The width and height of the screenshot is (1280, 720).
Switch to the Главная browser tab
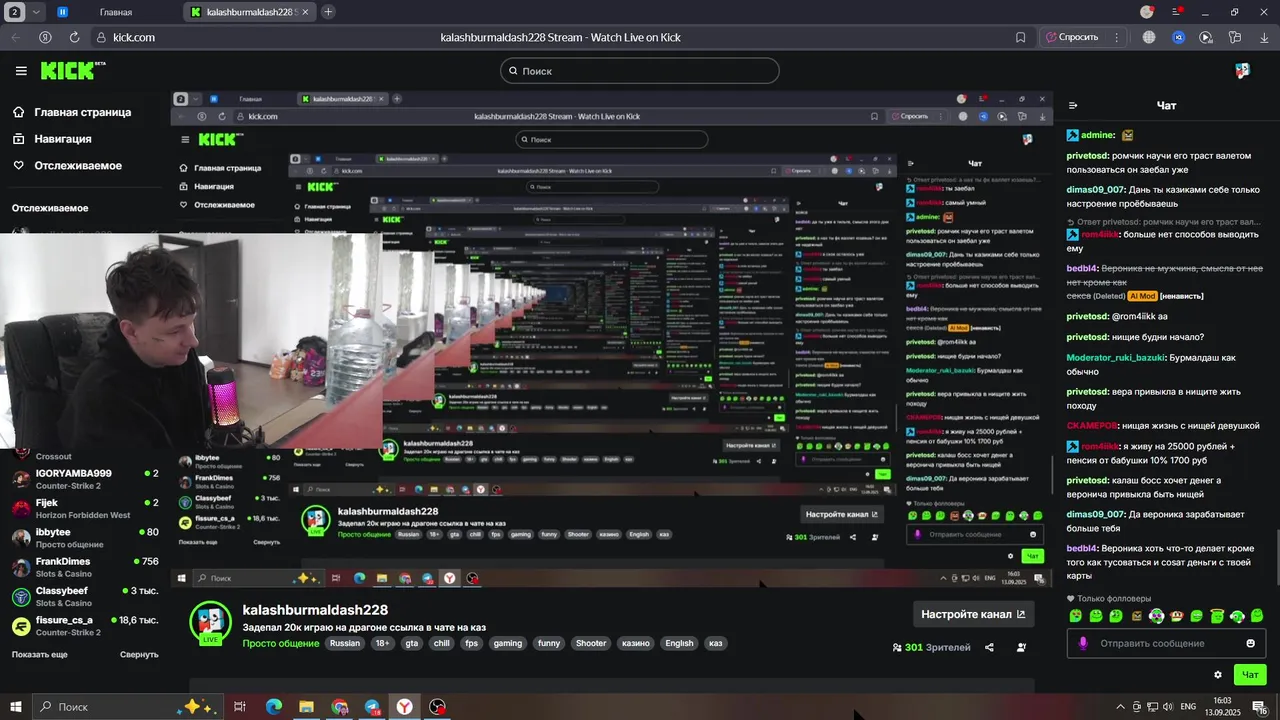tap(115, 12)
